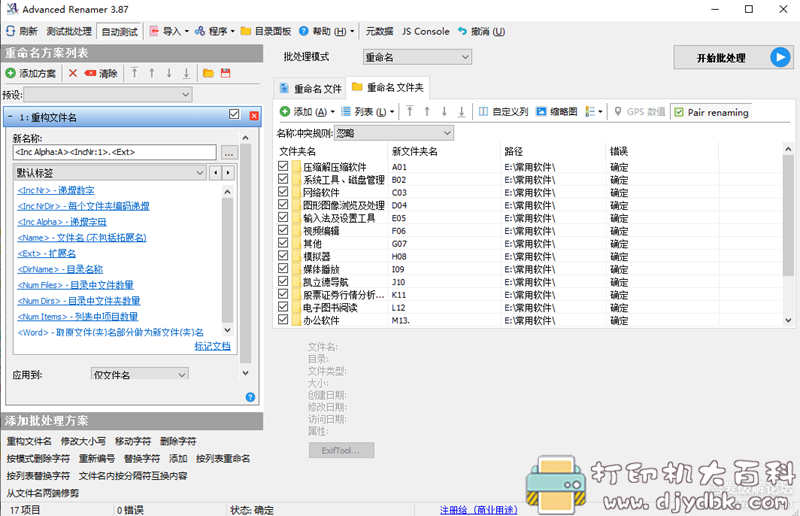Open the 列表 (L) dropdown
The width and height of the screenshot is (800, 516).
tap(367, 112)
